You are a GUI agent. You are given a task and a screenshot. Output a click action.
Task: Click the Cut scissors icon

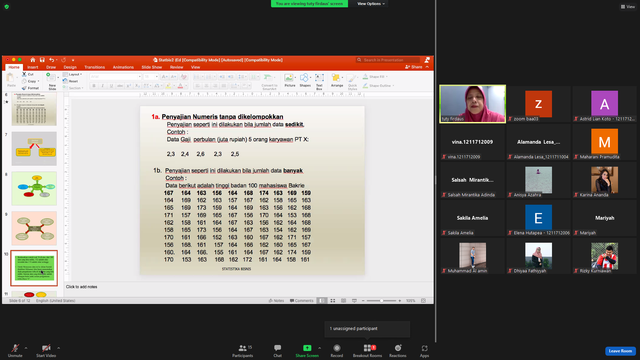click(x=24, y=74)
